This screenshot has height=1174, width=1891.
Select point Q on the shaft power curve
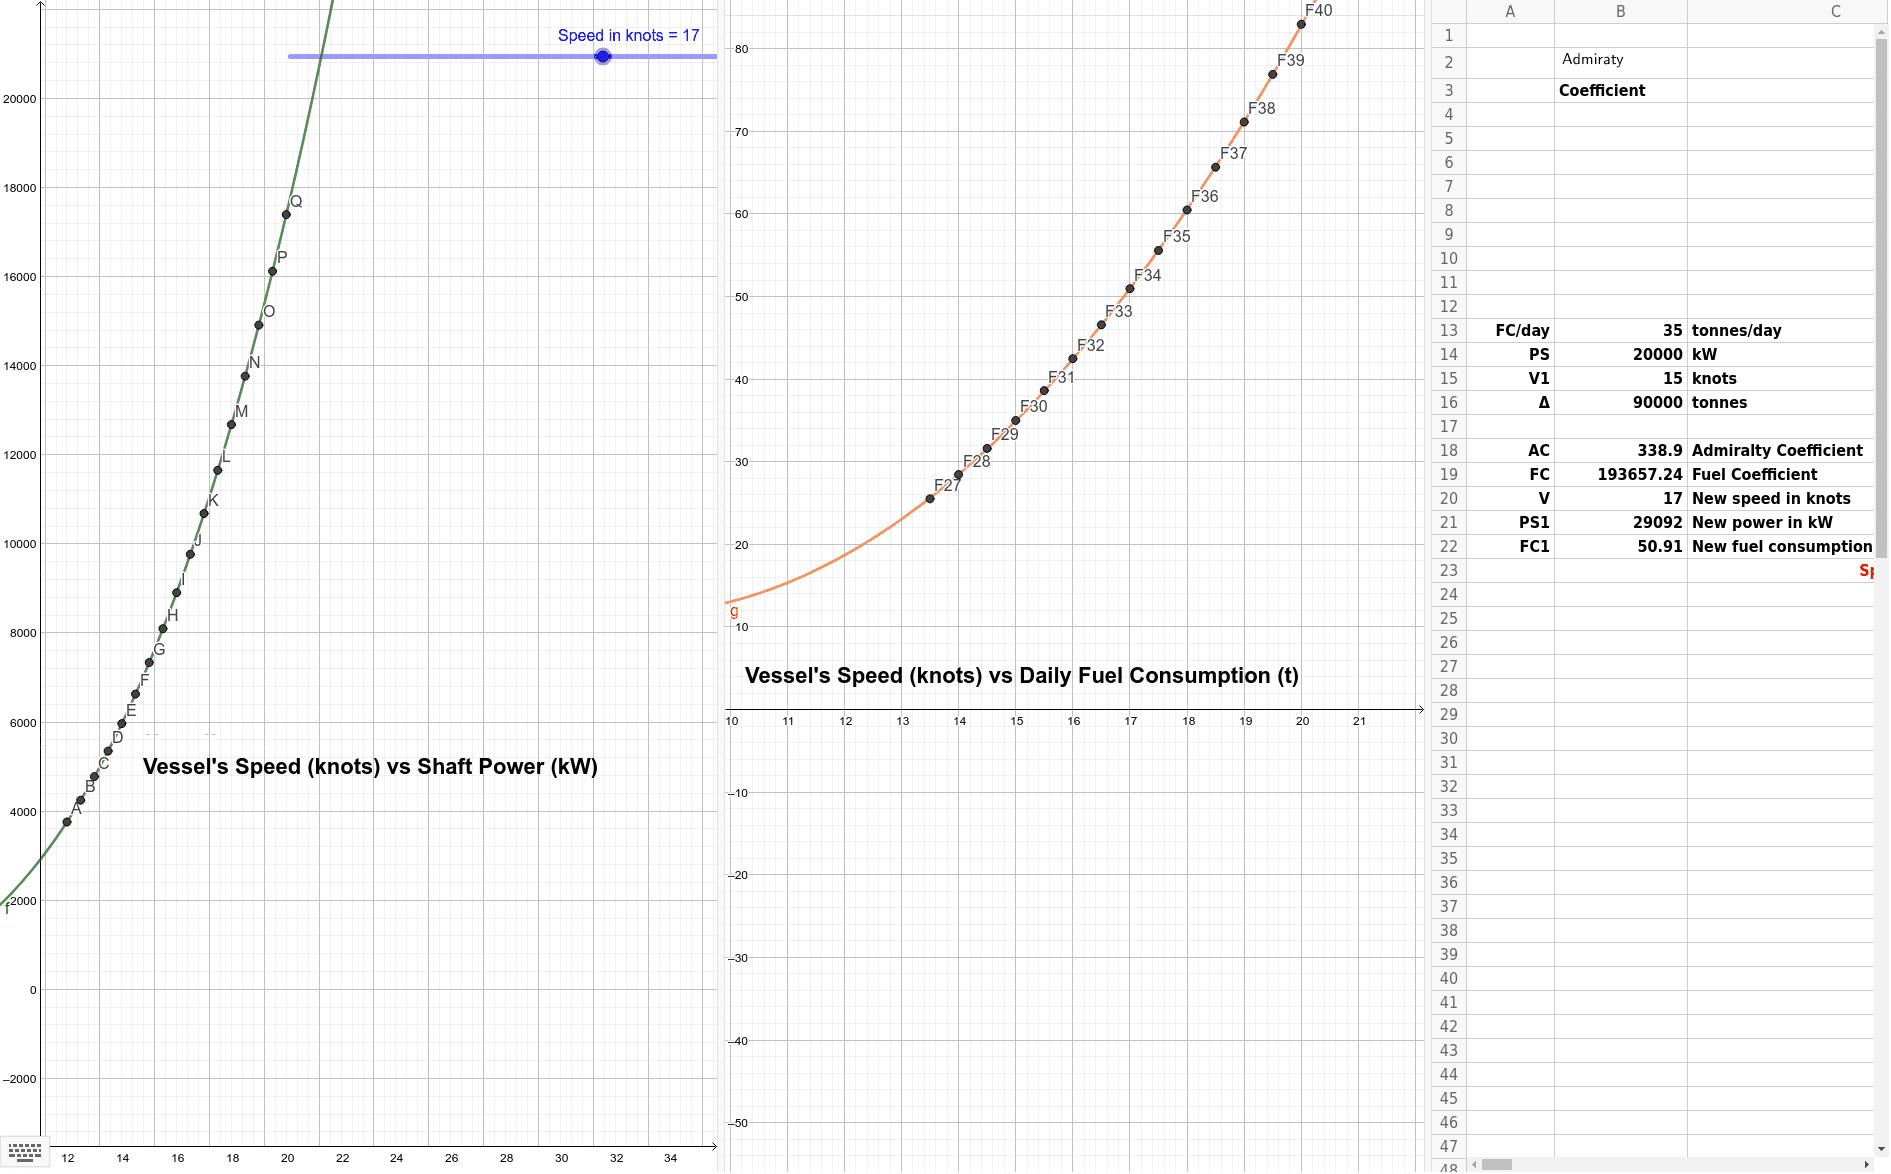pyautogui.click(x=286, y=213)
